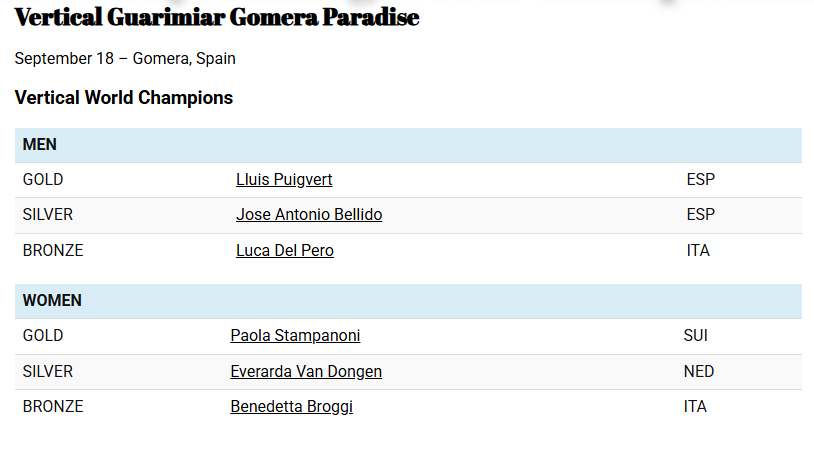This screenshot has width=814, height=474.
Task: Click the Vertical World Champions subheading
Action: pyautogui.click(x=124, y=98)
